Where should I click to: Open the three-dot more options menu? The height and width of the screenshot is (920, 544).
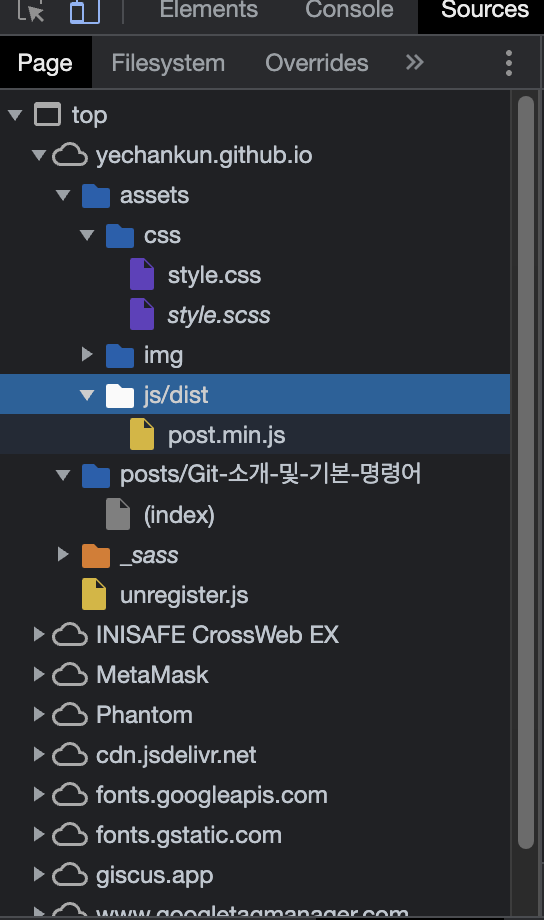click(x=509, y=63)
